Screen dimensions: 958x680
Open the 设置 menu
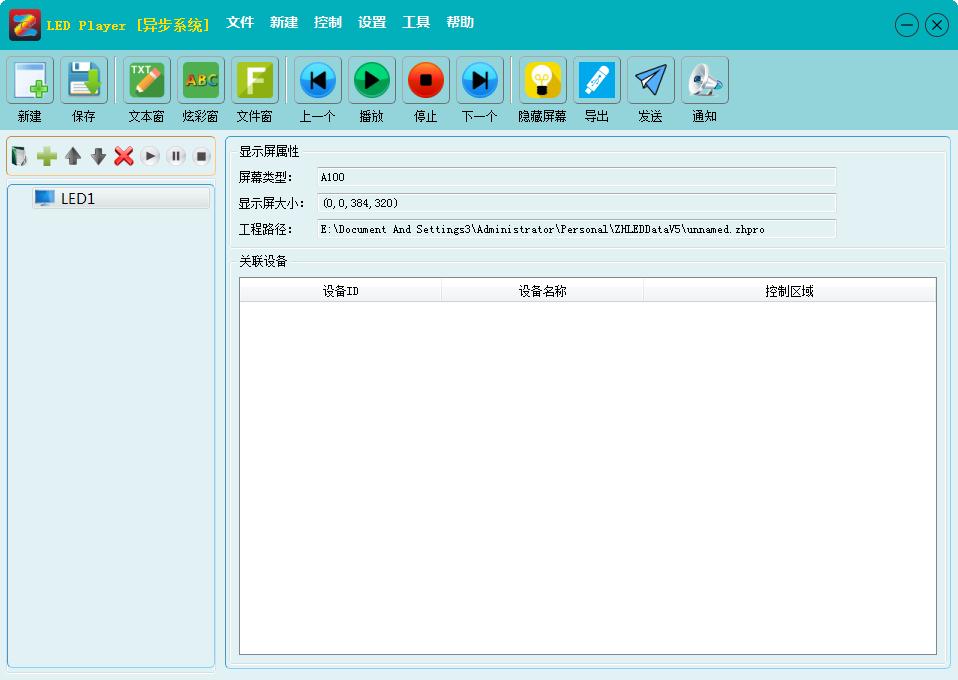371,23
